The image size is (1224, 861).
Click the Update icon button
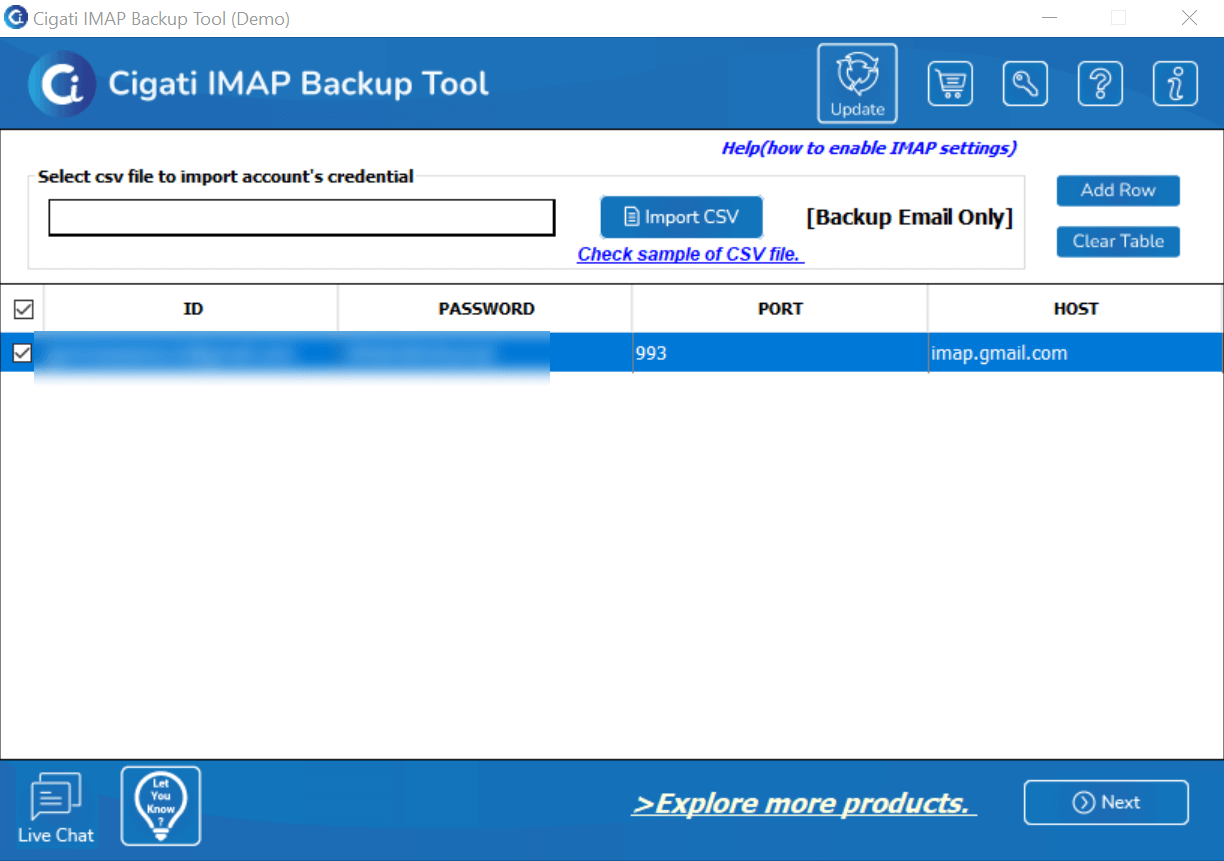tap(857, 83)
